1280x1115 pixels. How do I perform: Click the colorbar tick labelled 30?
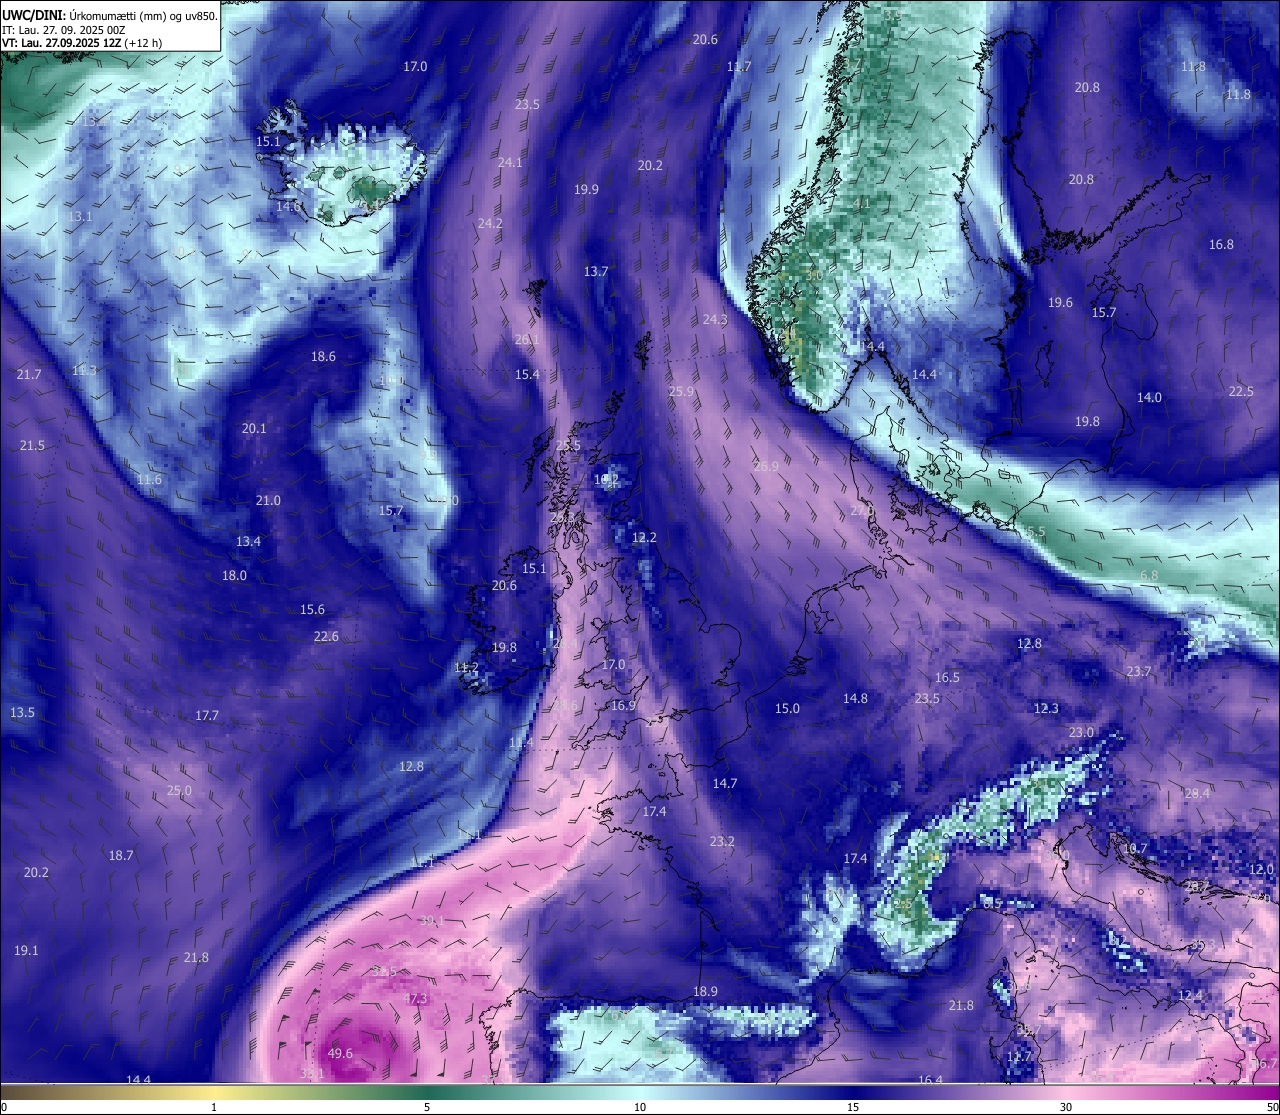coord(1066,1106)
